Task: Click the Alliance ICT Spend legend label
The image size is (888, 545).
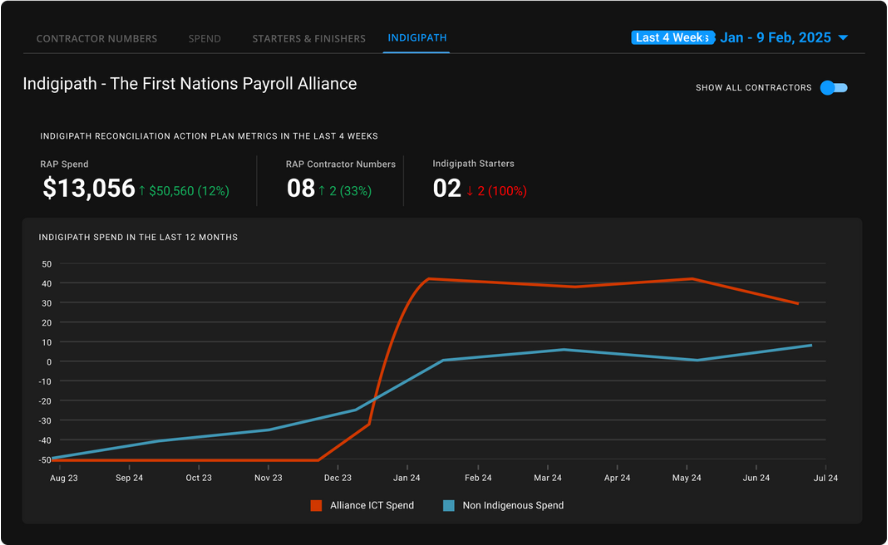Action: pos(372,505)
